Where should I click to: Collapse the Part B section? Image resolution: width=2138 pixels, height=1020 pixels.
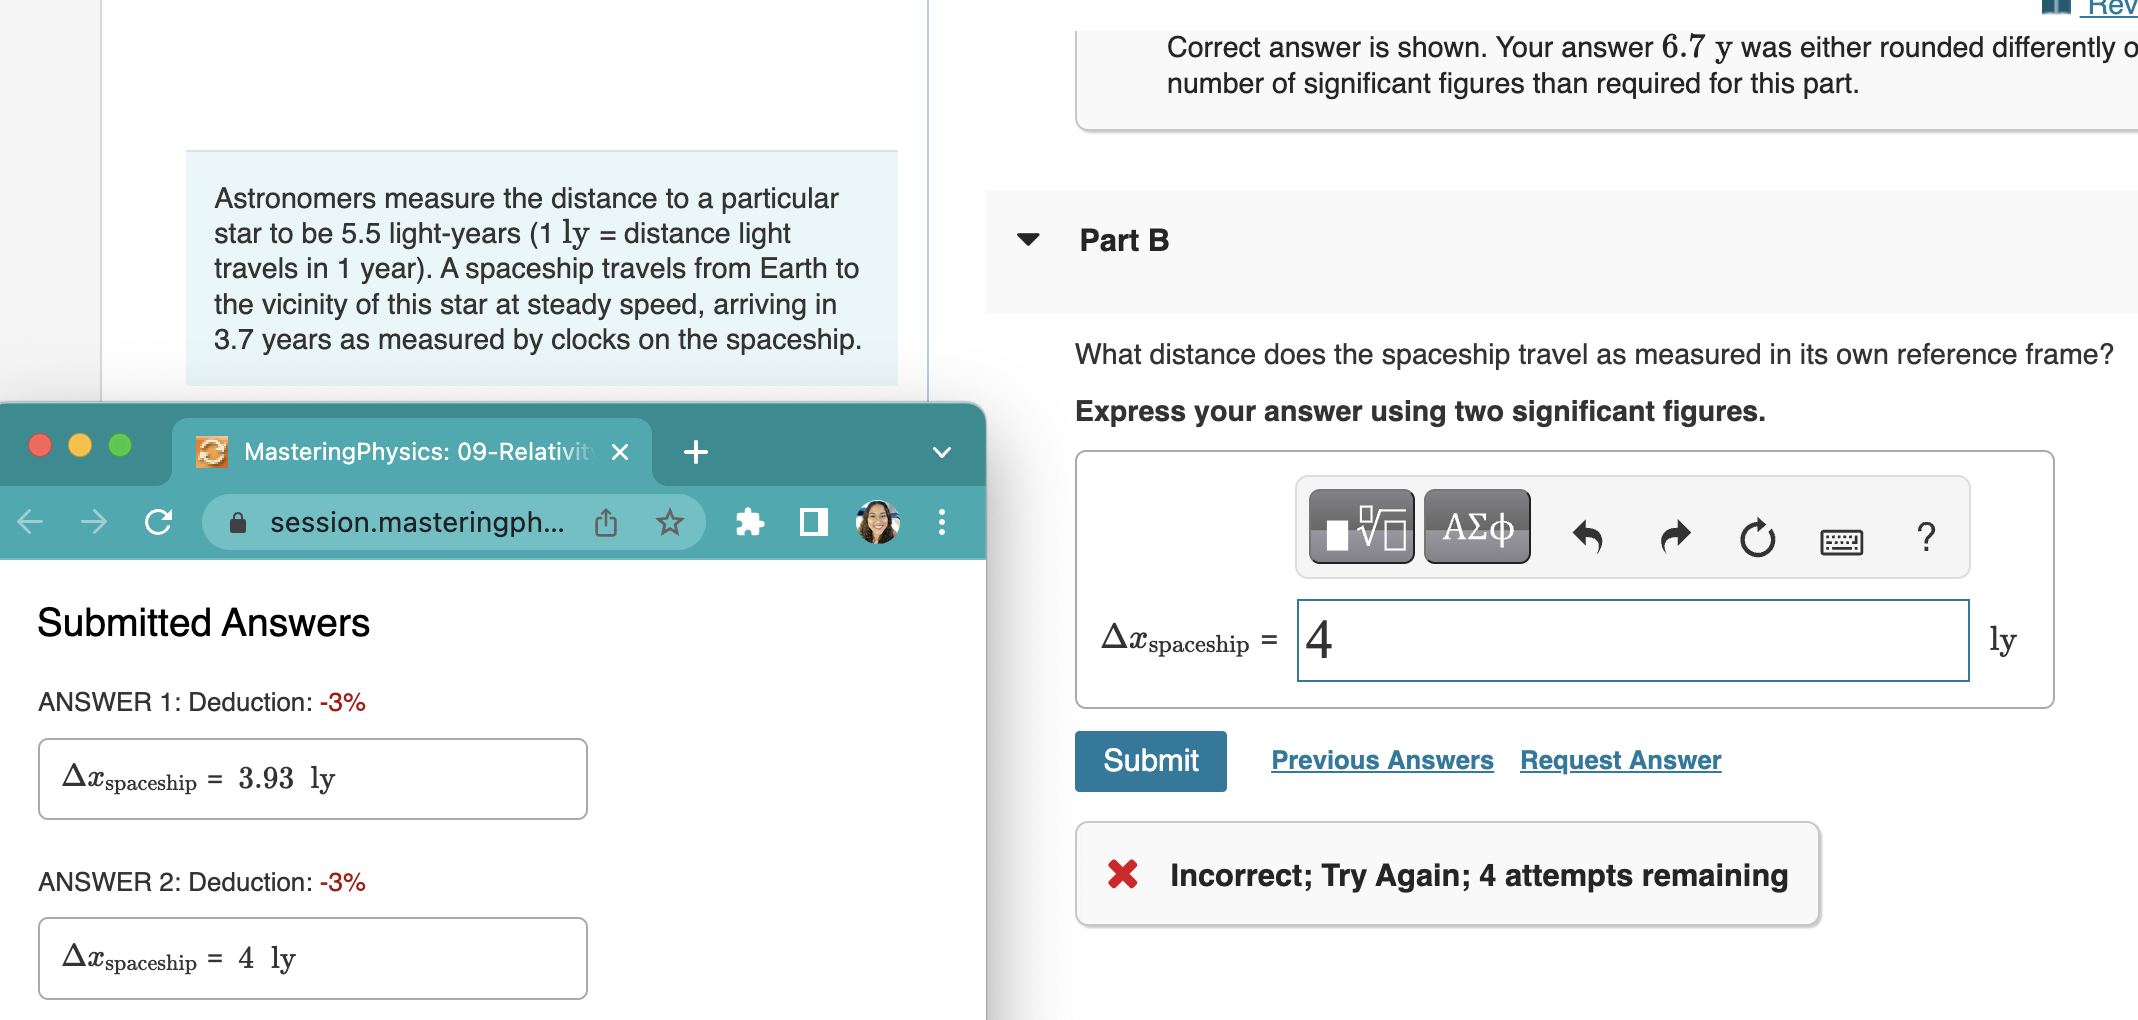tap(1030, 240)
